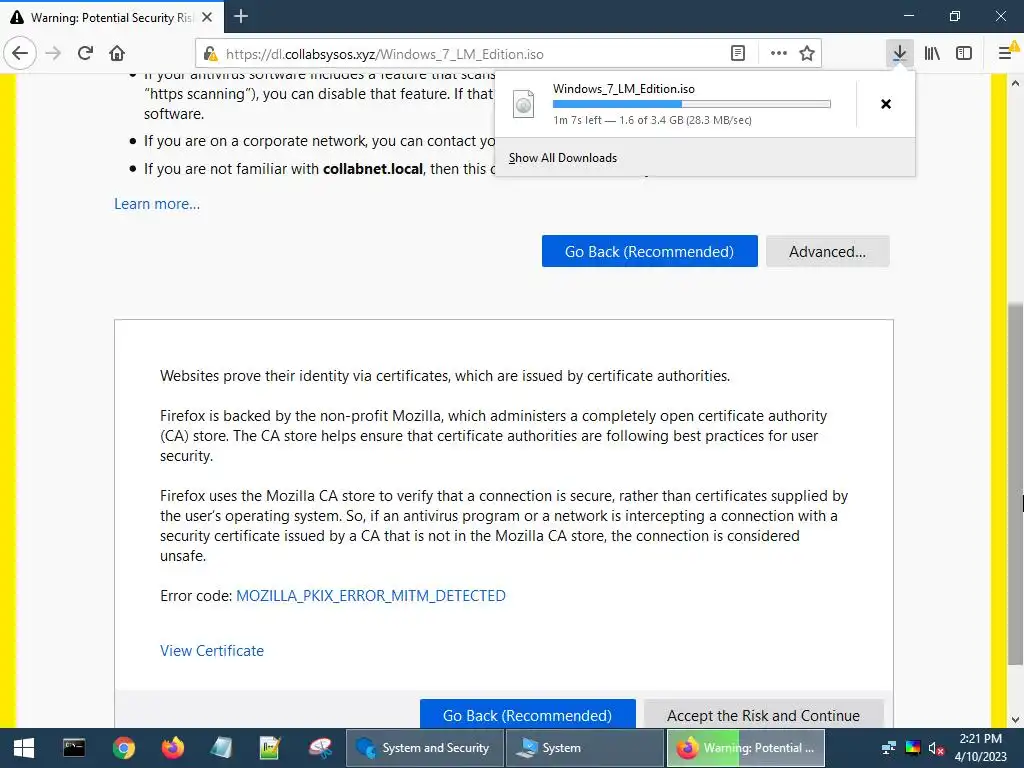Open the Snipping Tool taskbar icon
The image size is (1024, 768).
(320, 748)
